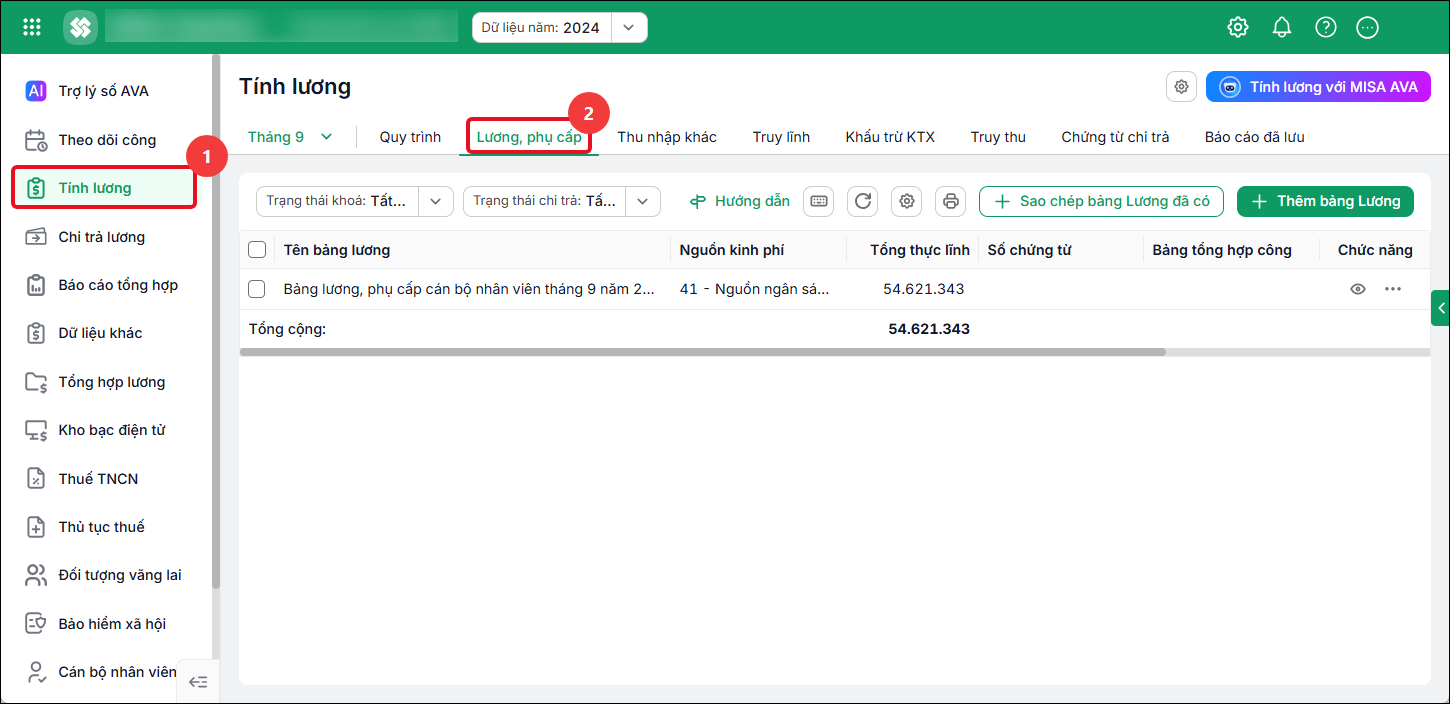Open settings gear in top header
Viewport: 1450px width, 704px height.
coord(1238,27)
